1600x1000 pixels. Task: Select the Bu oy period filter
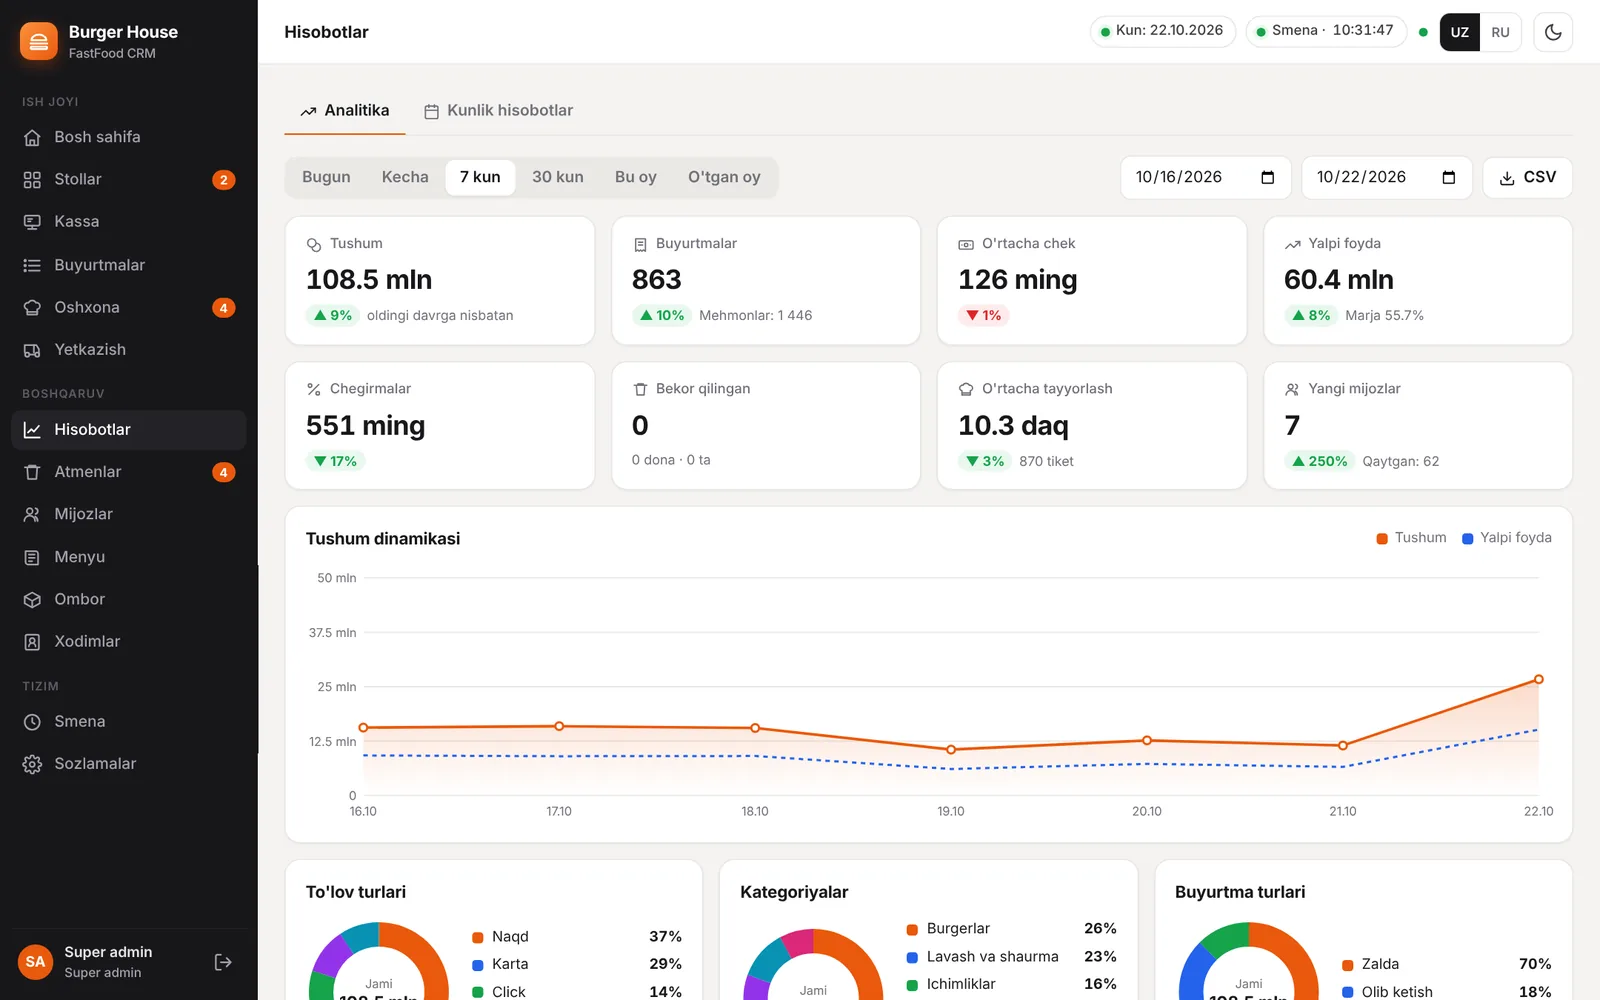pyautogui.click(x=636, y=177)
